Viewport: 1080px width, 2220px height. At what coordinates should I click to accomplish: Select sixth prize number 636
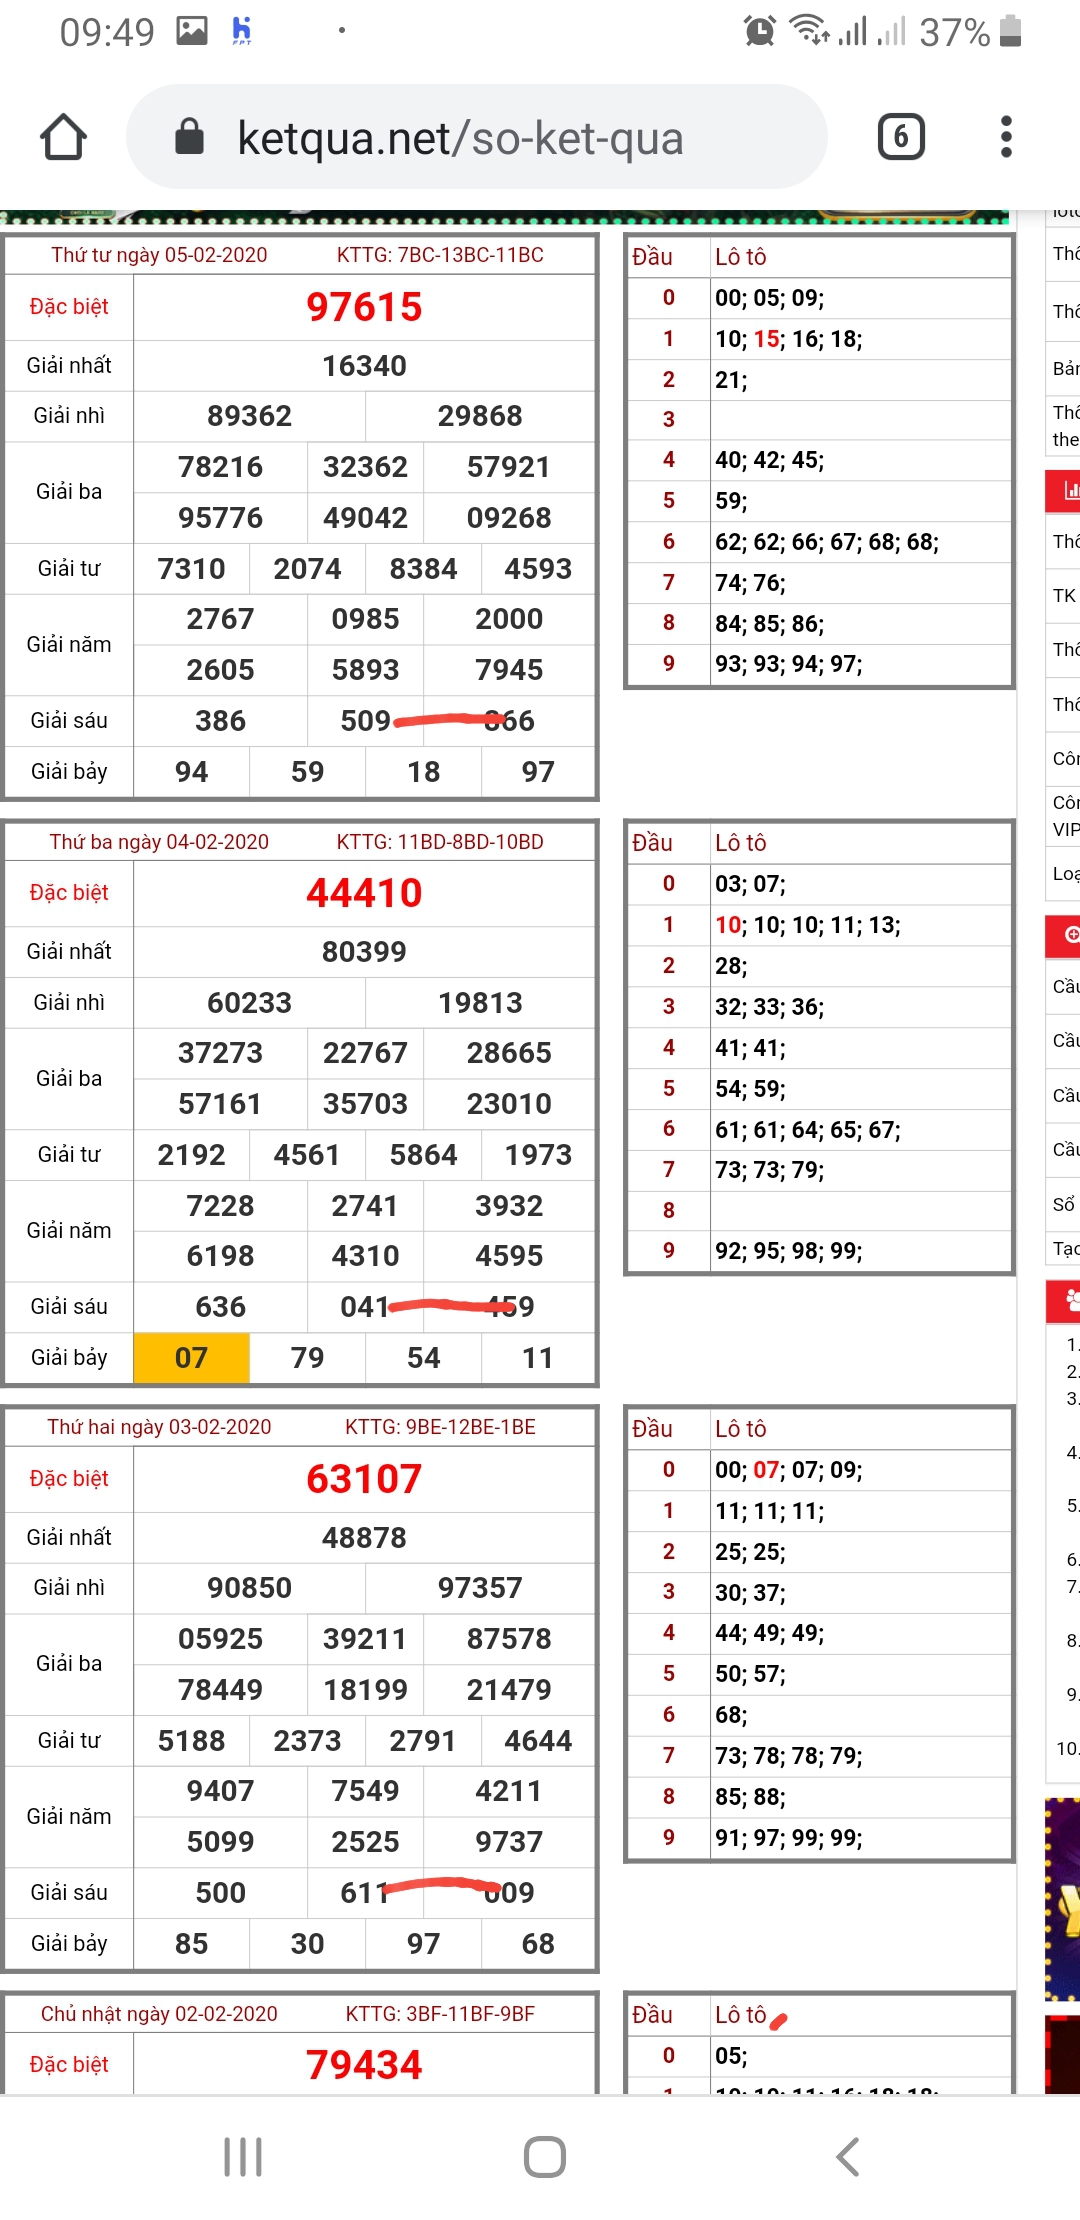pos(220,1307)
